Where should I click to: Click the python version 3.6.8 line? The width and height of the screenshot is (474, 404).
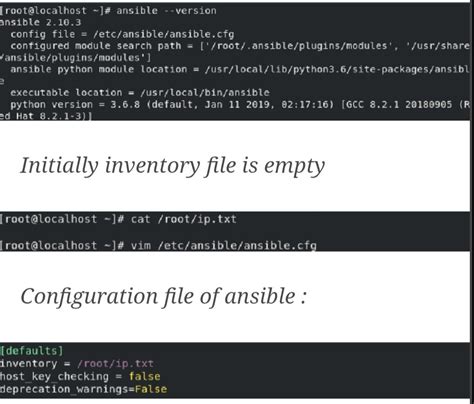point(240,104)
